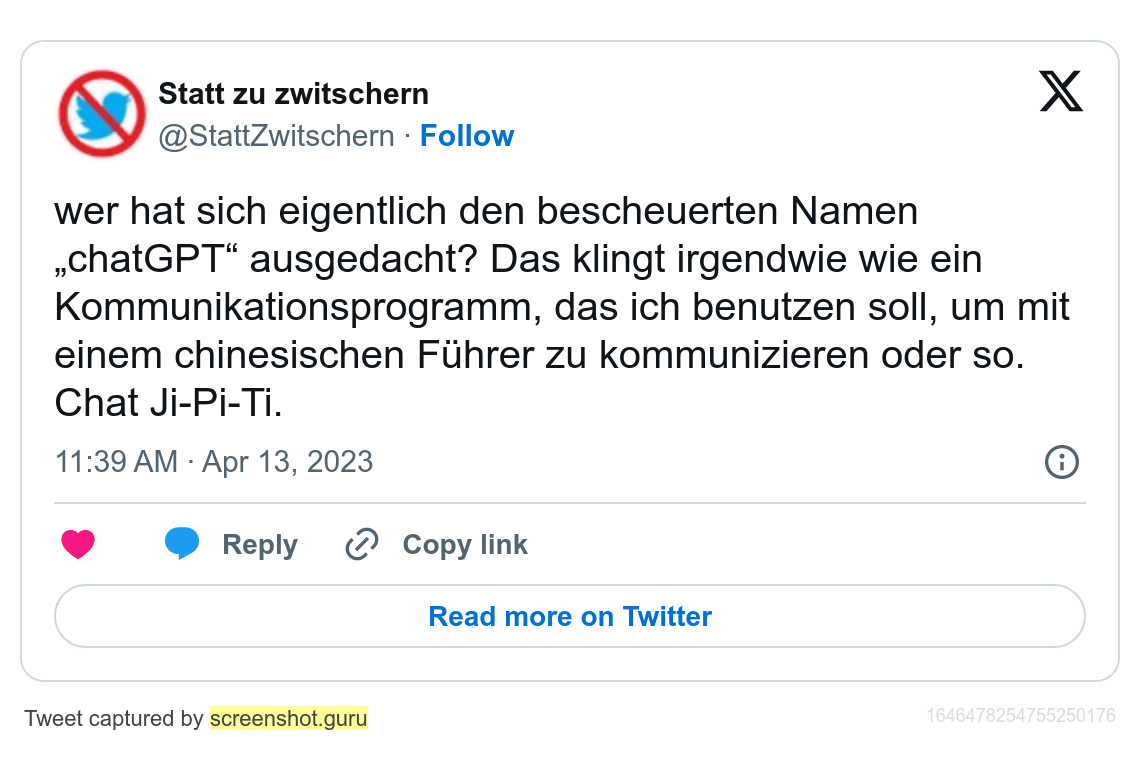This screenshot has width=1140, height=774.
Task: Click the @StattZwitschern handle
Action: (277, 136)
